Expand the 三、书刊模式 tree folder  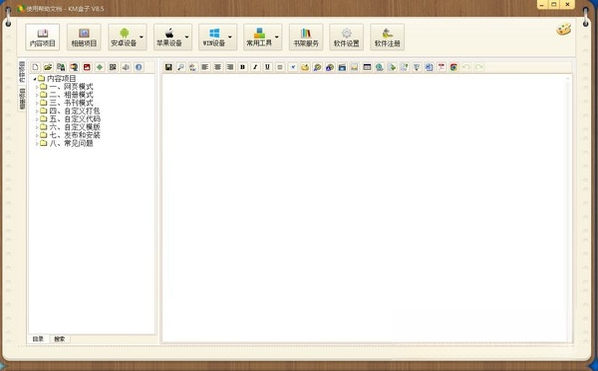click(37, 103)
